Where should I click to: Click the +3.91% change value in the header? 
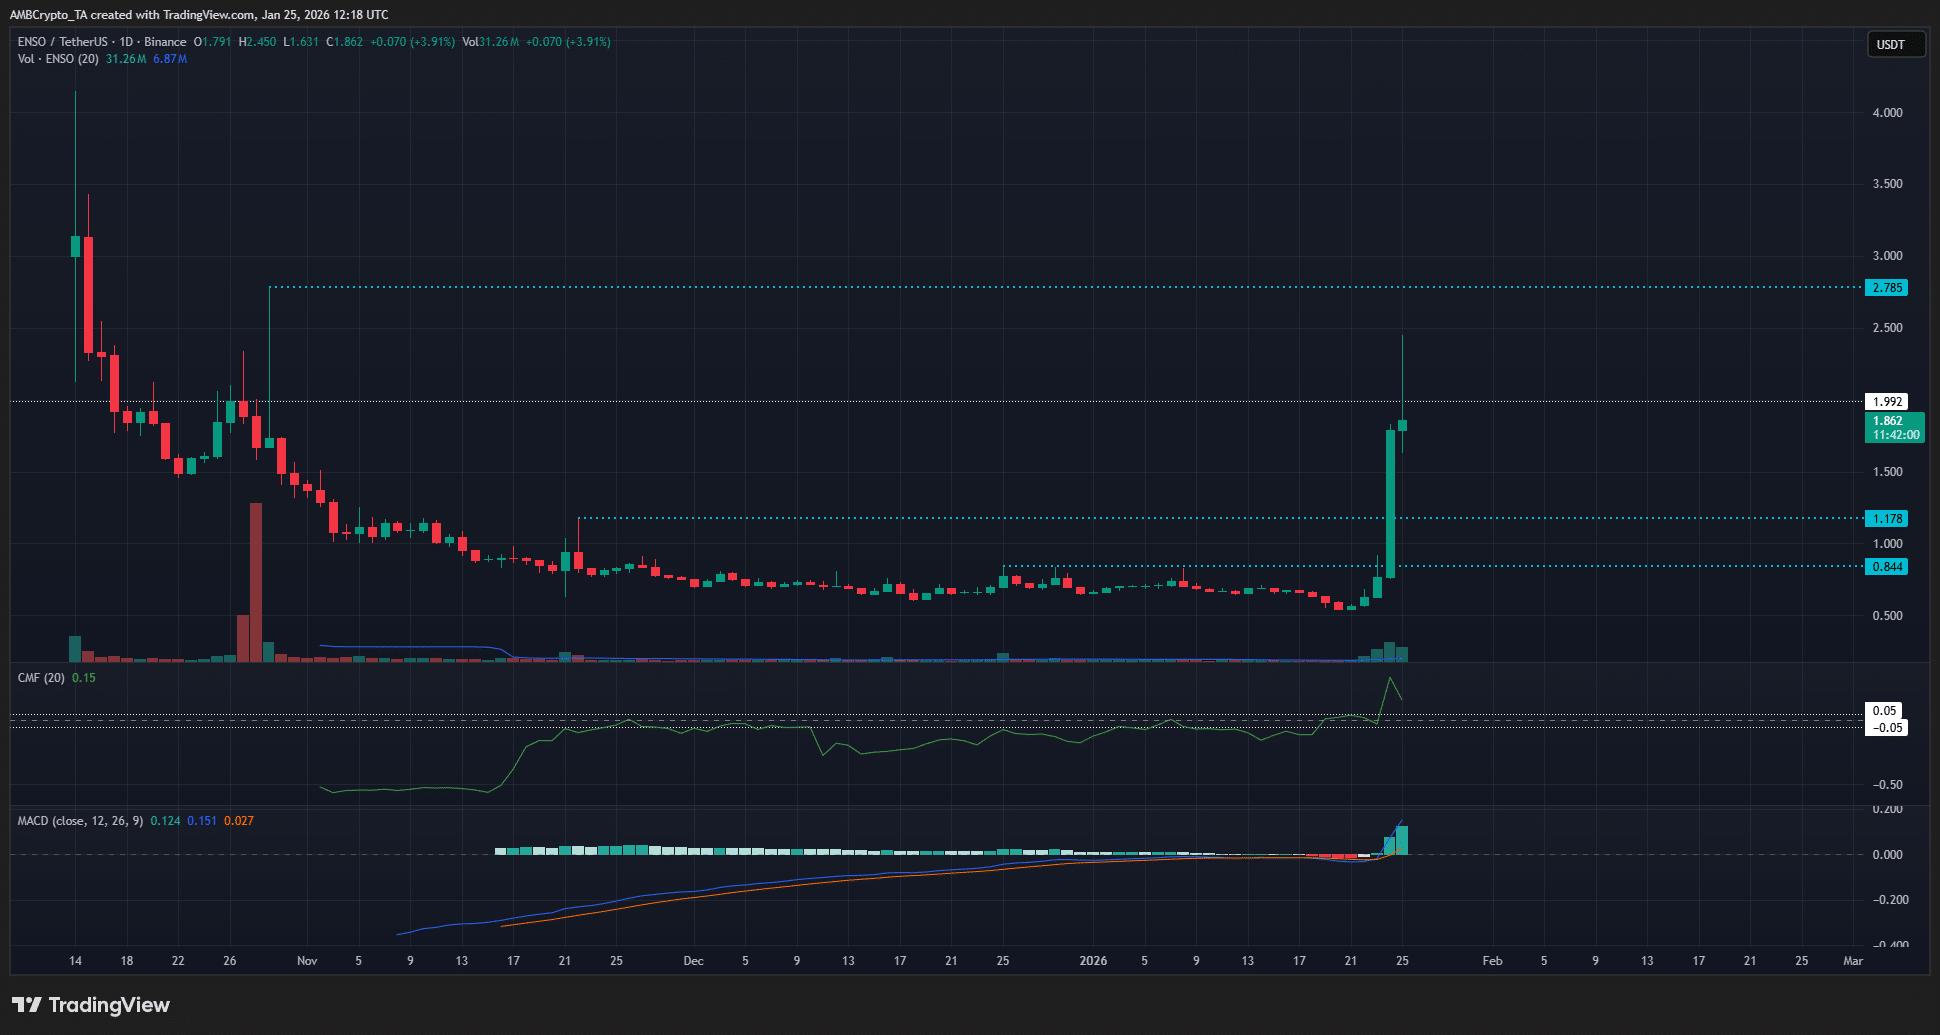point(432,42)
